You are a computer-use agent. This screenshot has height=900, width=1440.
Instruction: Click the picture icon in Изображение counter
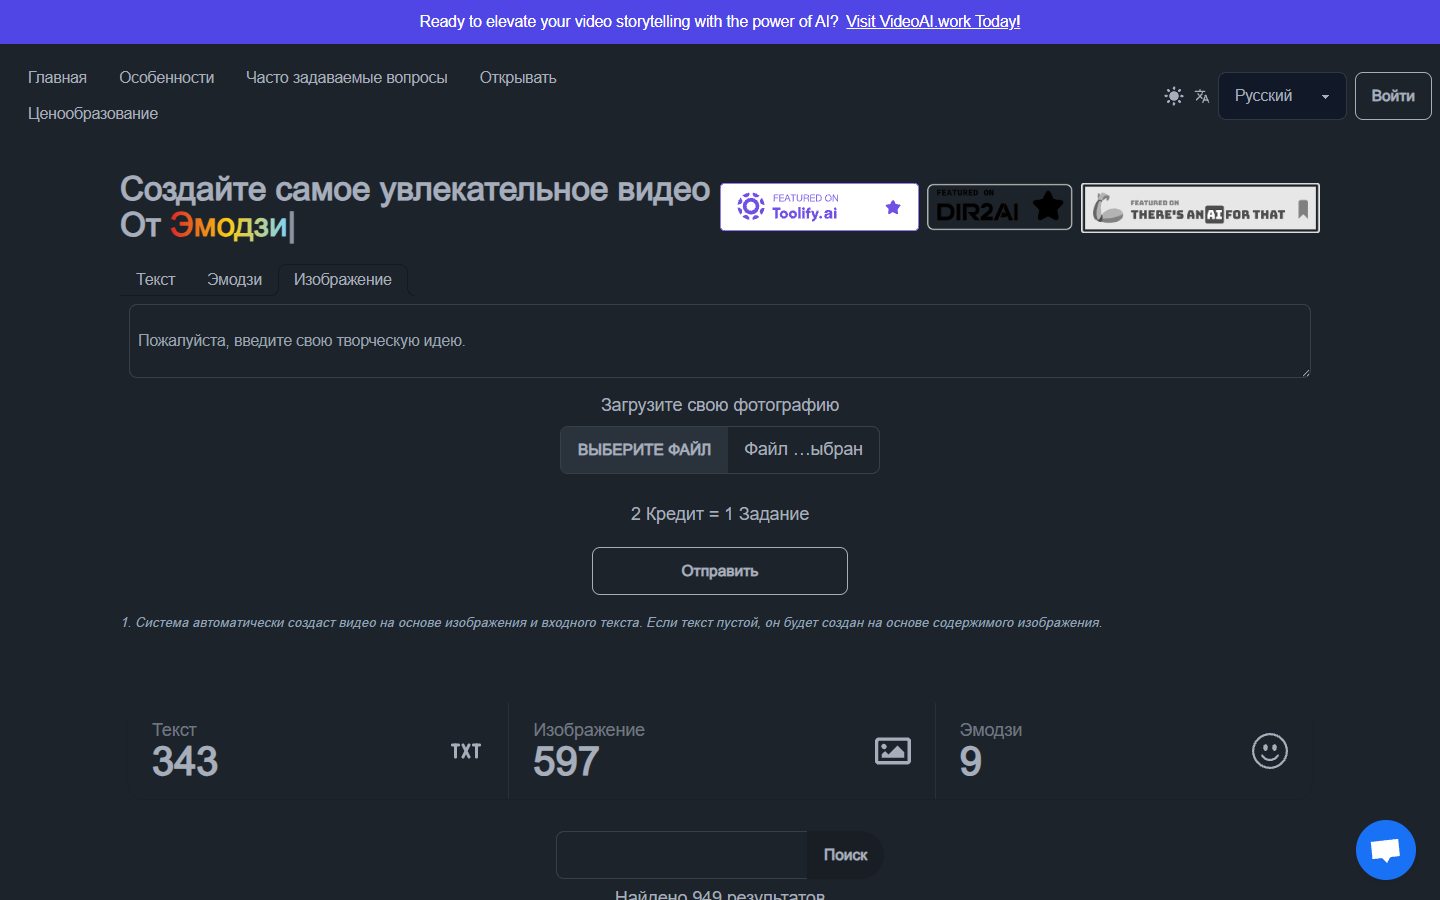(x=893, y=751)
